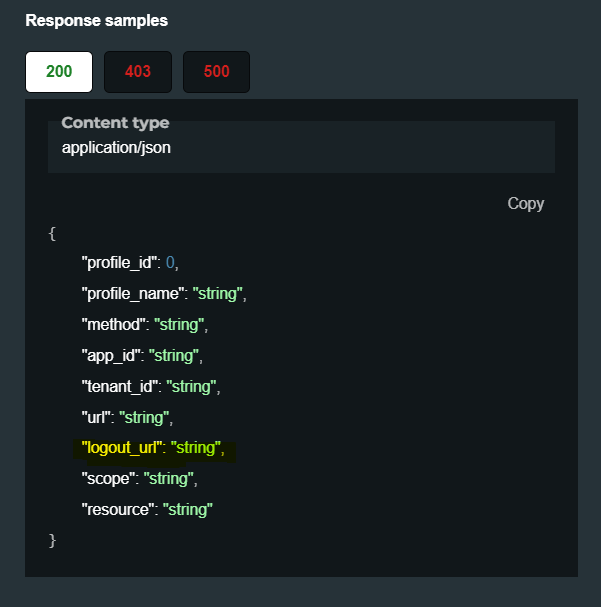Click the closing curly brace
Viewport: 601px width, 607px height.
tap(52, 540)
